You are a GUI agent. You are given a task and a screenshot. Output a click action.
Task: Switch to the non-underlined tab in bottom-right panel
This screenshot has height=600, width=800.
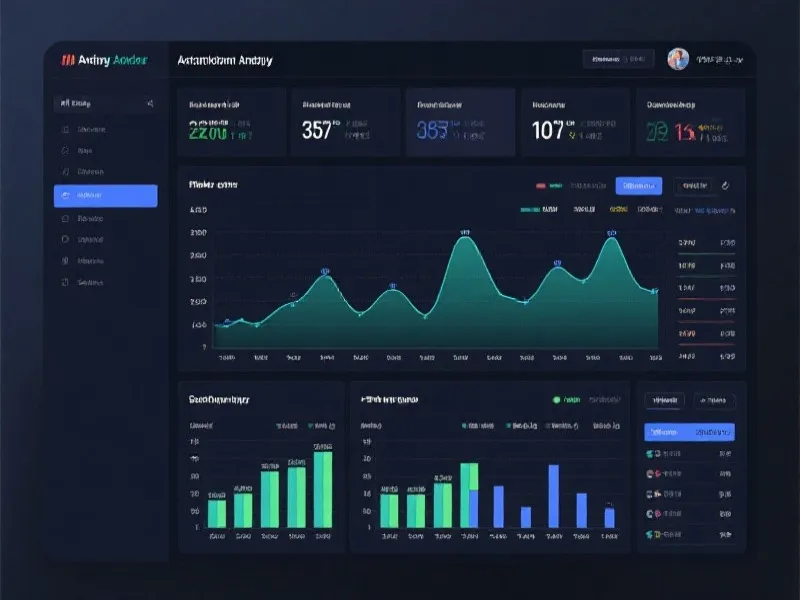(x=714, y=401)
